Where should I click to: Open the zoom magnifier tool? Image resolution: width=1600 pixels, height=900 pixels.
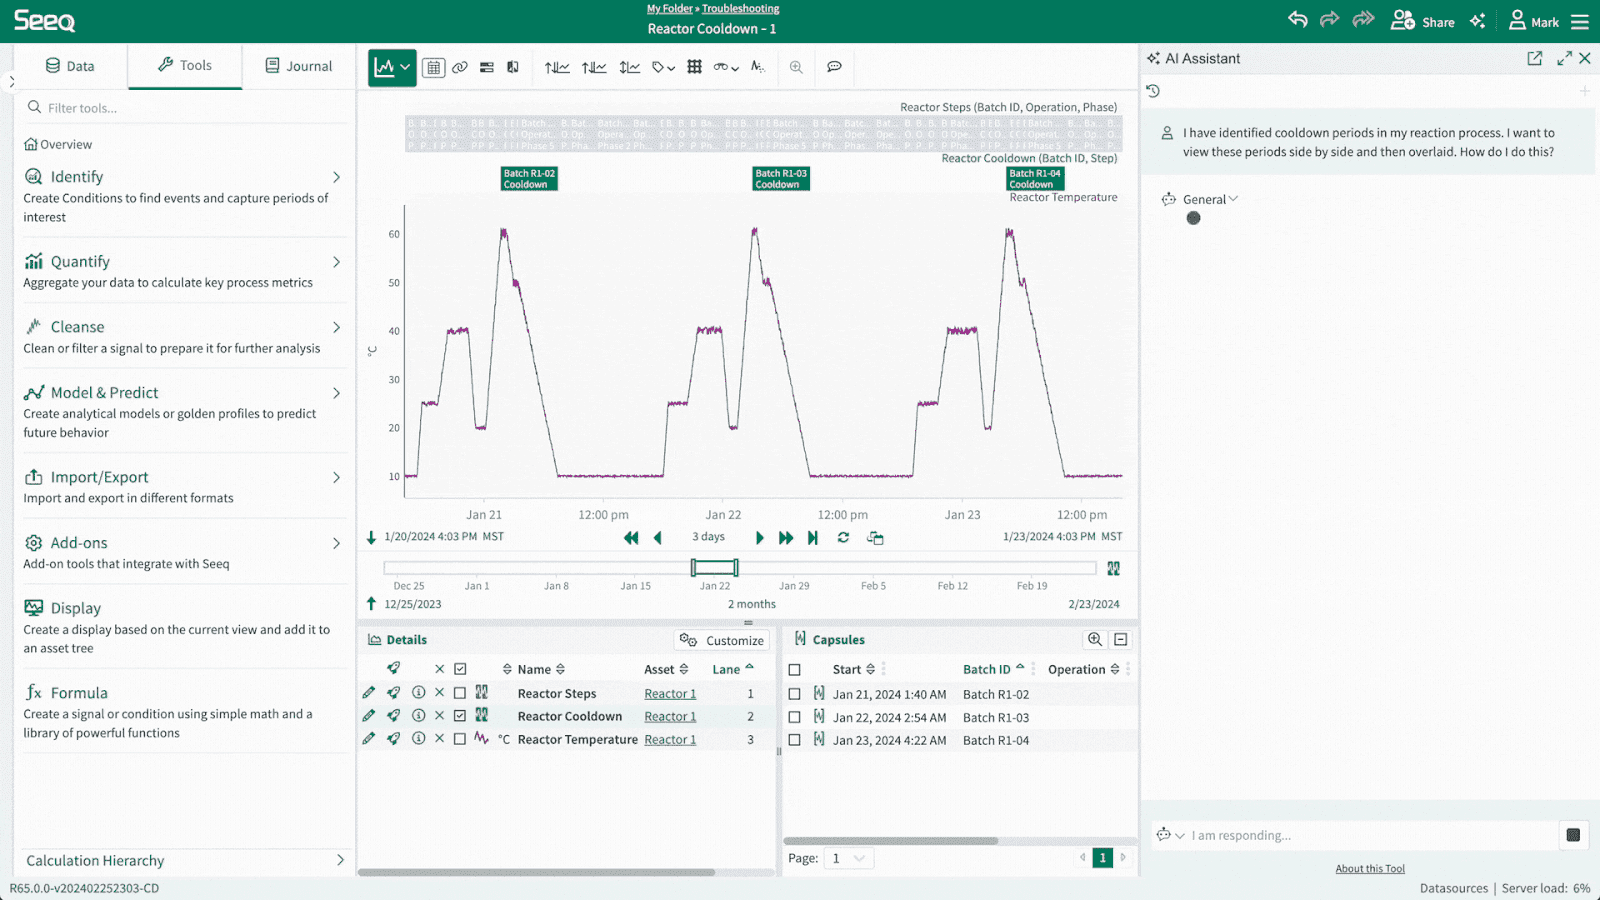click(x=796, y=67)
